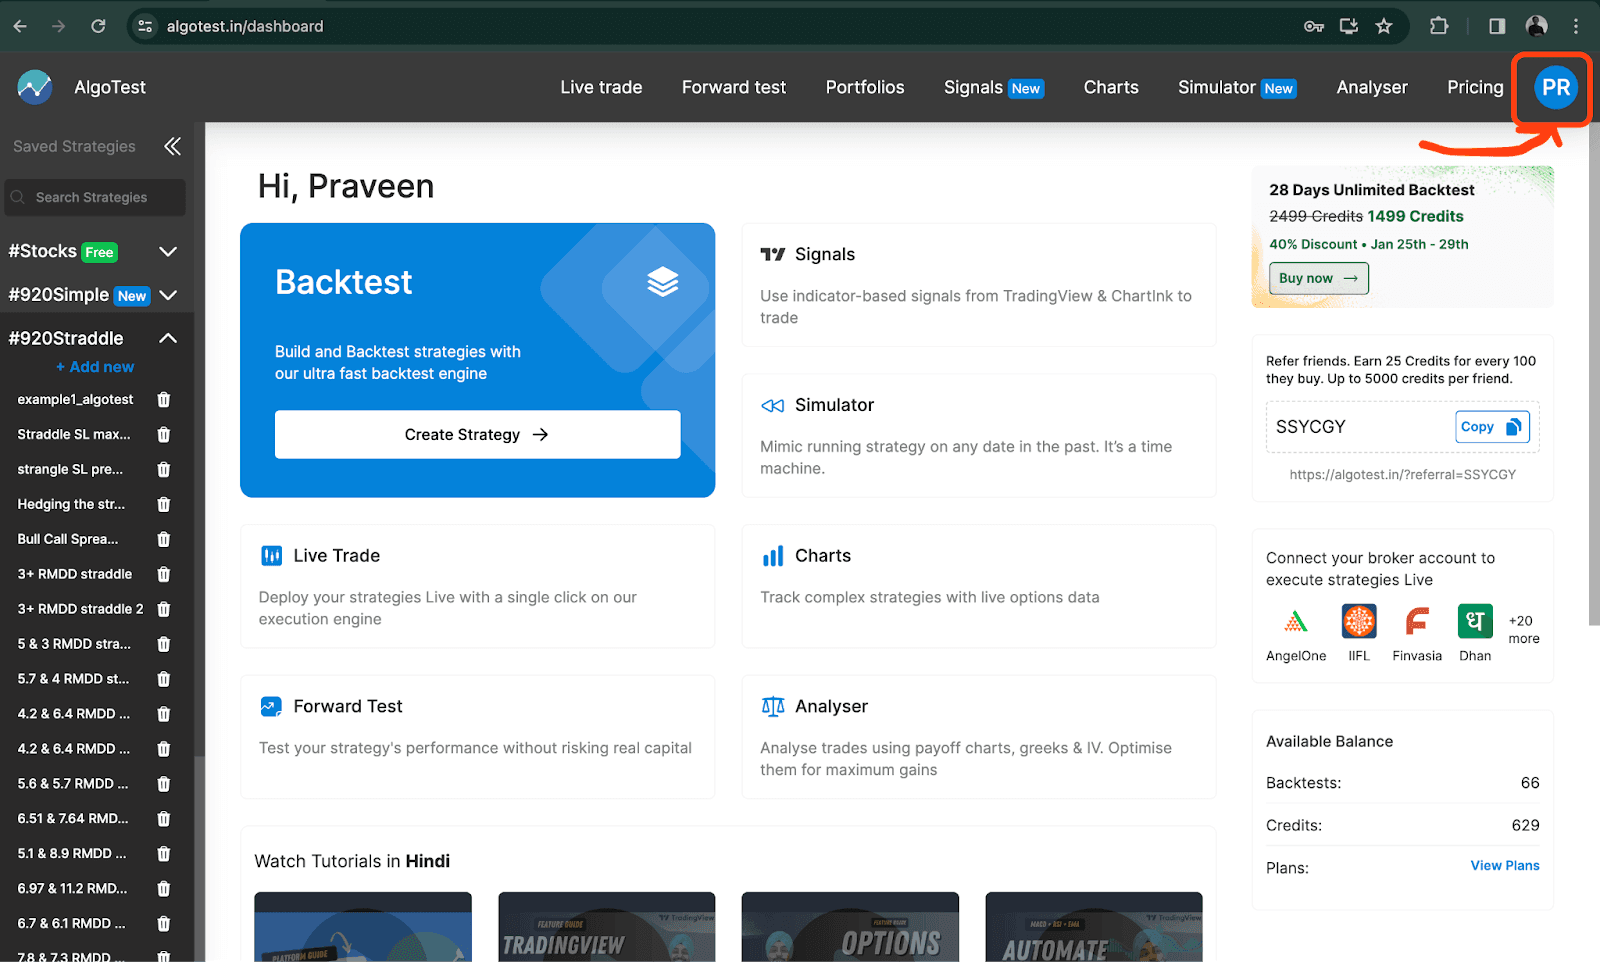Open the first Hindi tutorial thumbnail
The height and width of the screenshot is (962, 1600).
(363, 927)
